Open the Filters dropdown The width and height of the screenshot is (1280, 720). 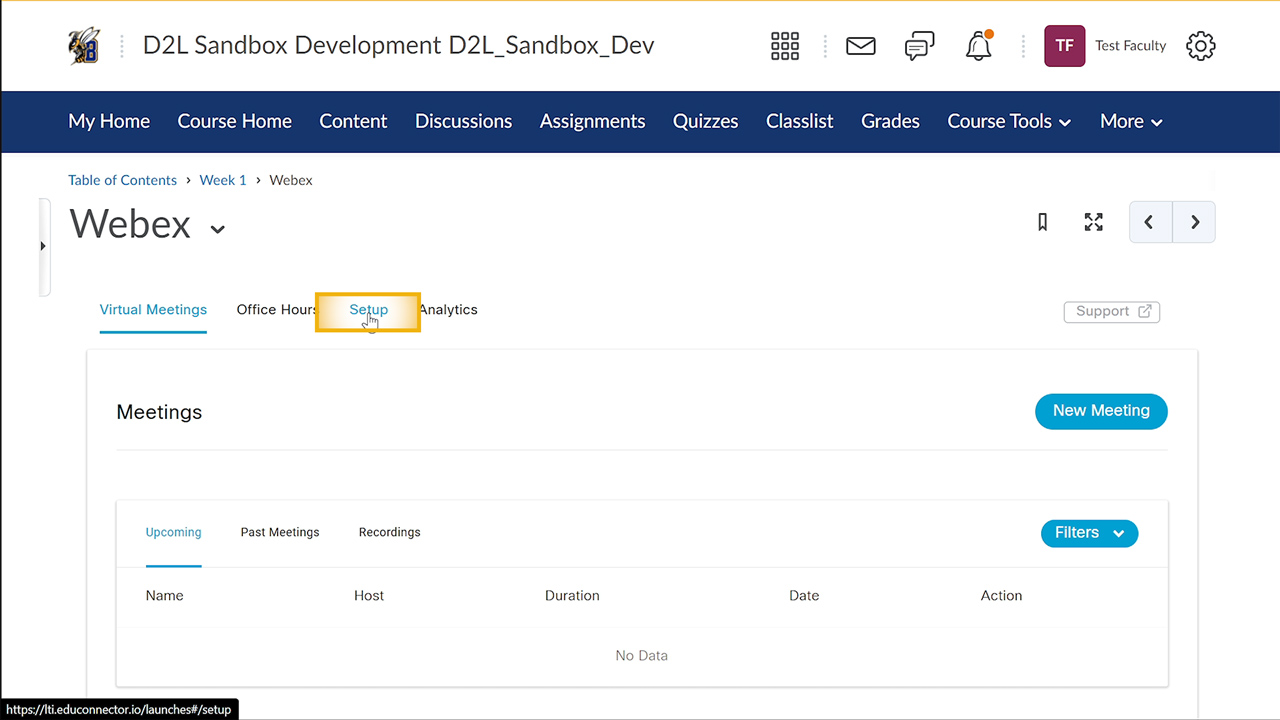click(x=1089, y=533)
